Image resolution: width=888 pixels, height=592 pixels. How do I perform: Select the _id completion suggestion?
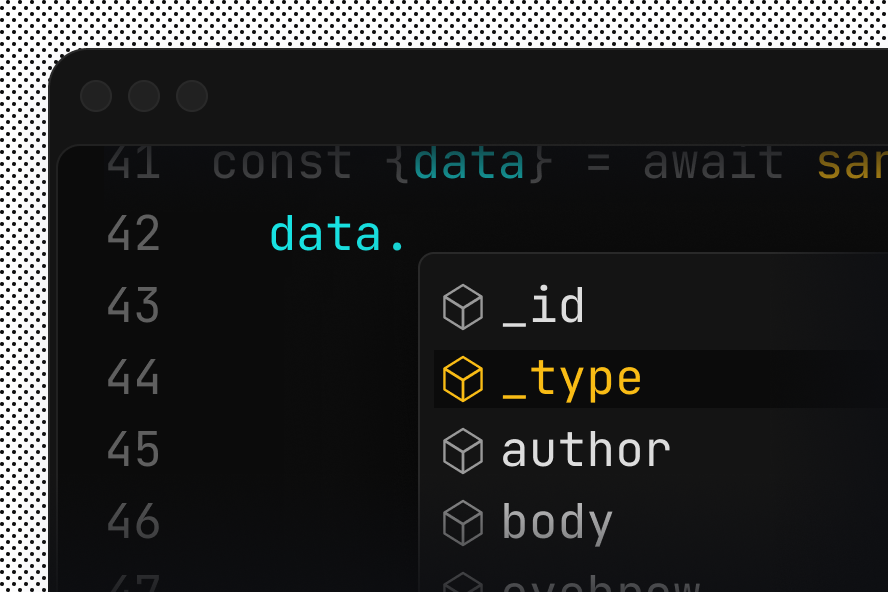click(x=543, y=306)
